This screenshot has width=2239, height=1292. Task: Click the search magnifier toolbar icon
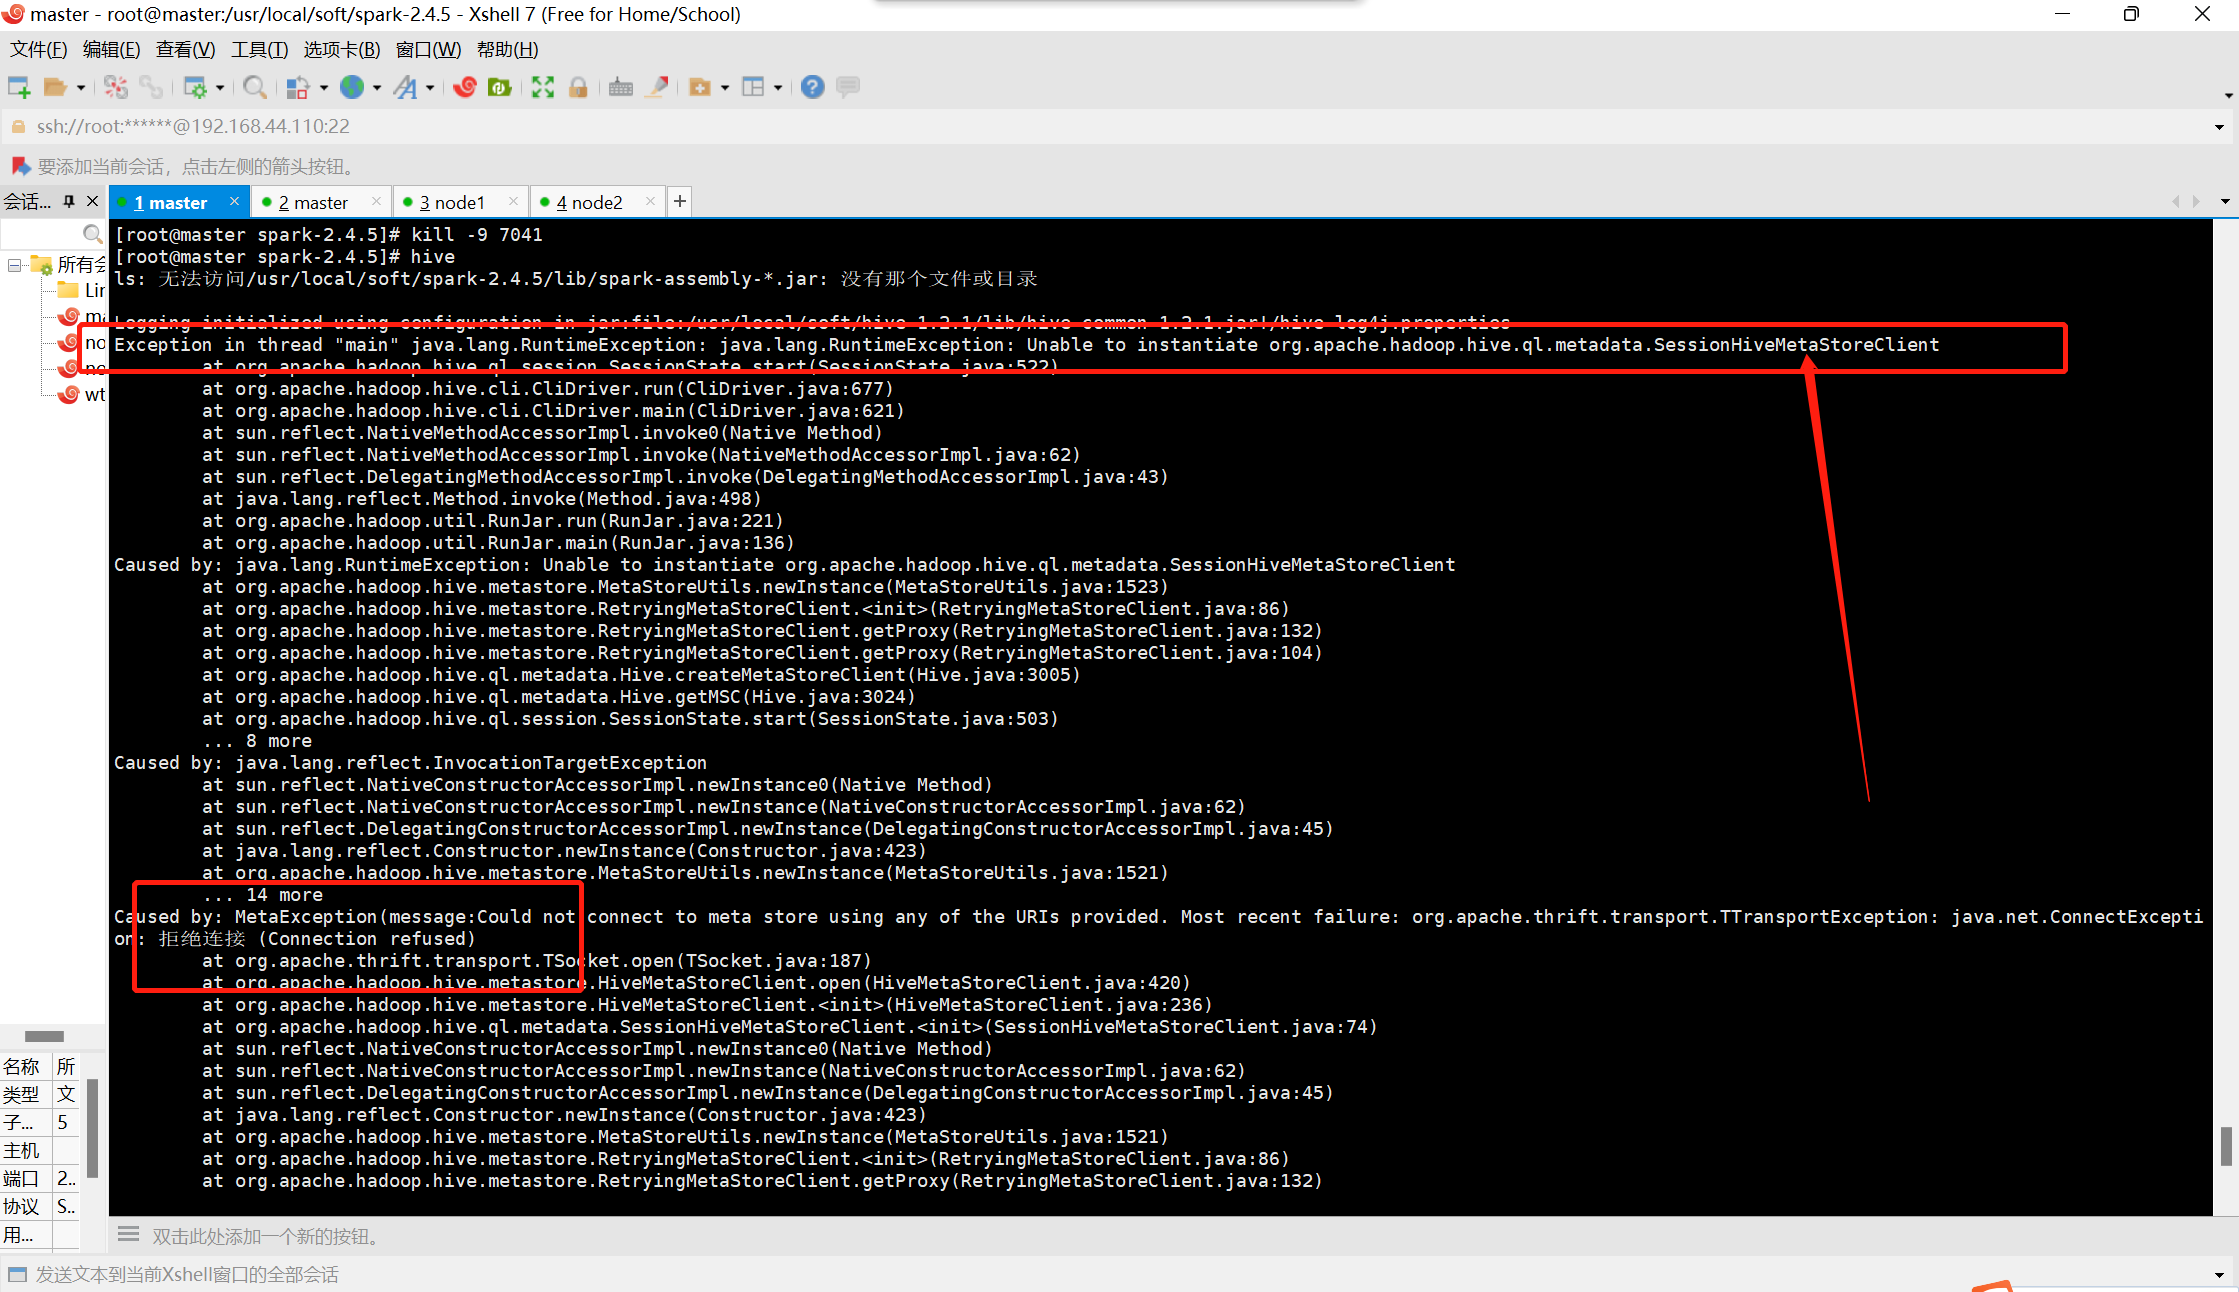pyautogui.click(x=254, y=88)
